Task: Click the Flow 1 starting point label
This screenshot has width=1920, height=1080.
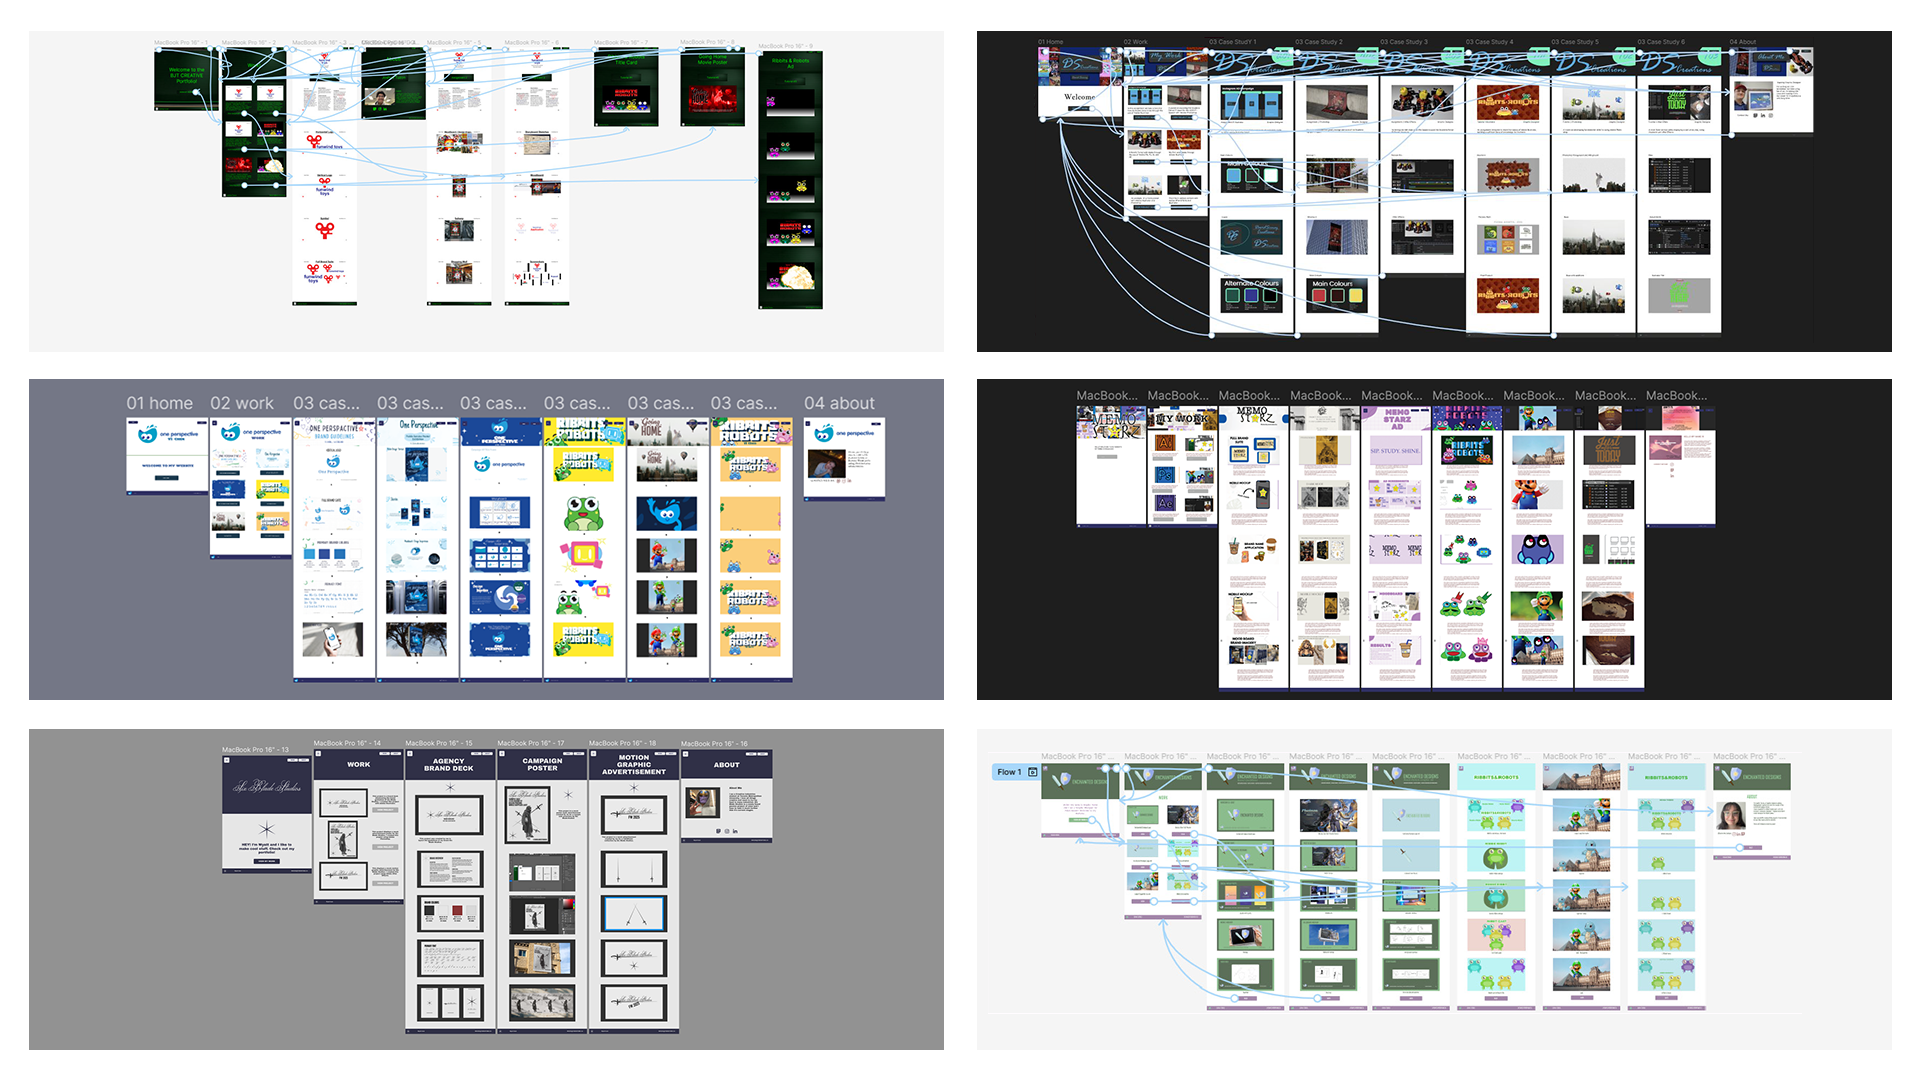Action: tap(1009, 772)
